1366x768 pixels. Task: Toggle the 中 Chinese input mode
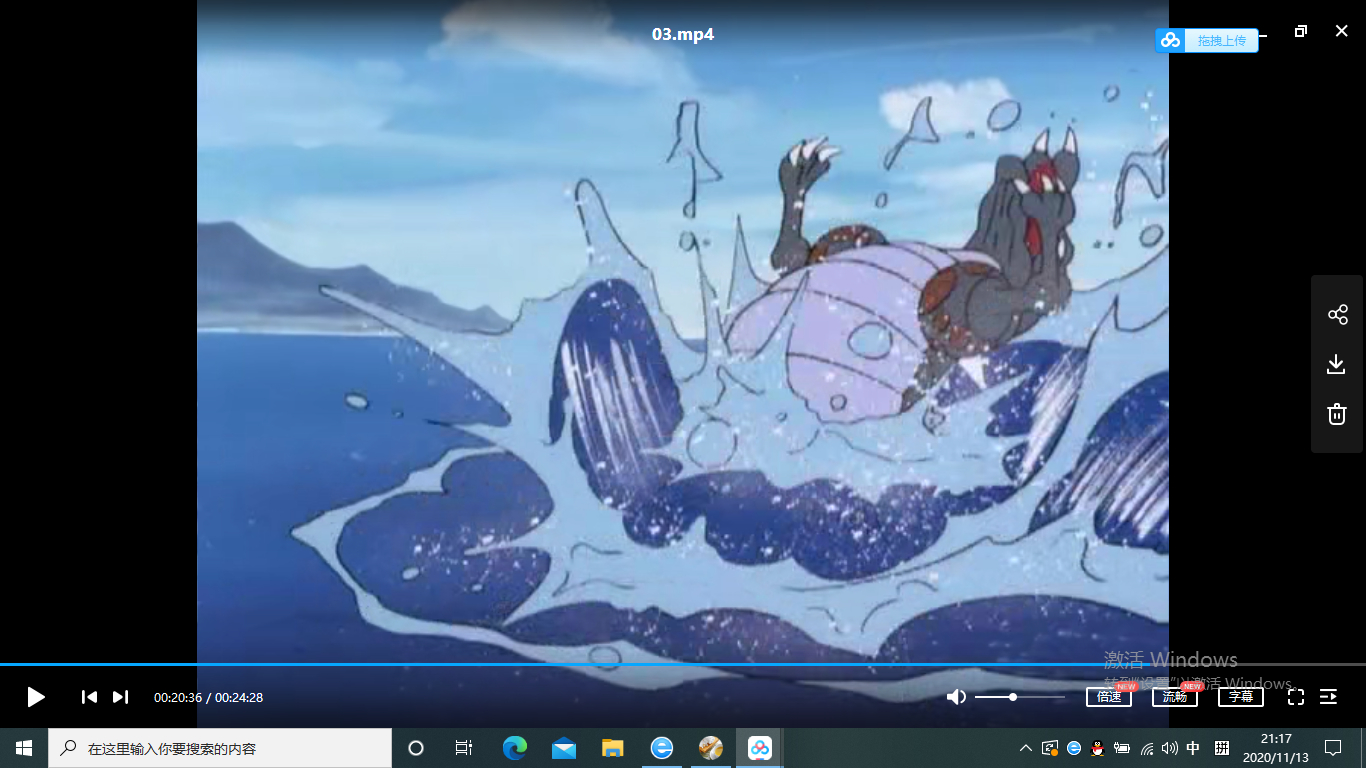(x=1193, y=748)
